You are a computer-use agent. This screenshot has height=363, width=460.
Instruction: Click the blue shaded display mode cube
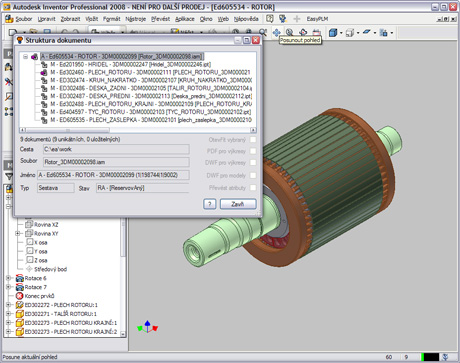[x=333, y=33]
